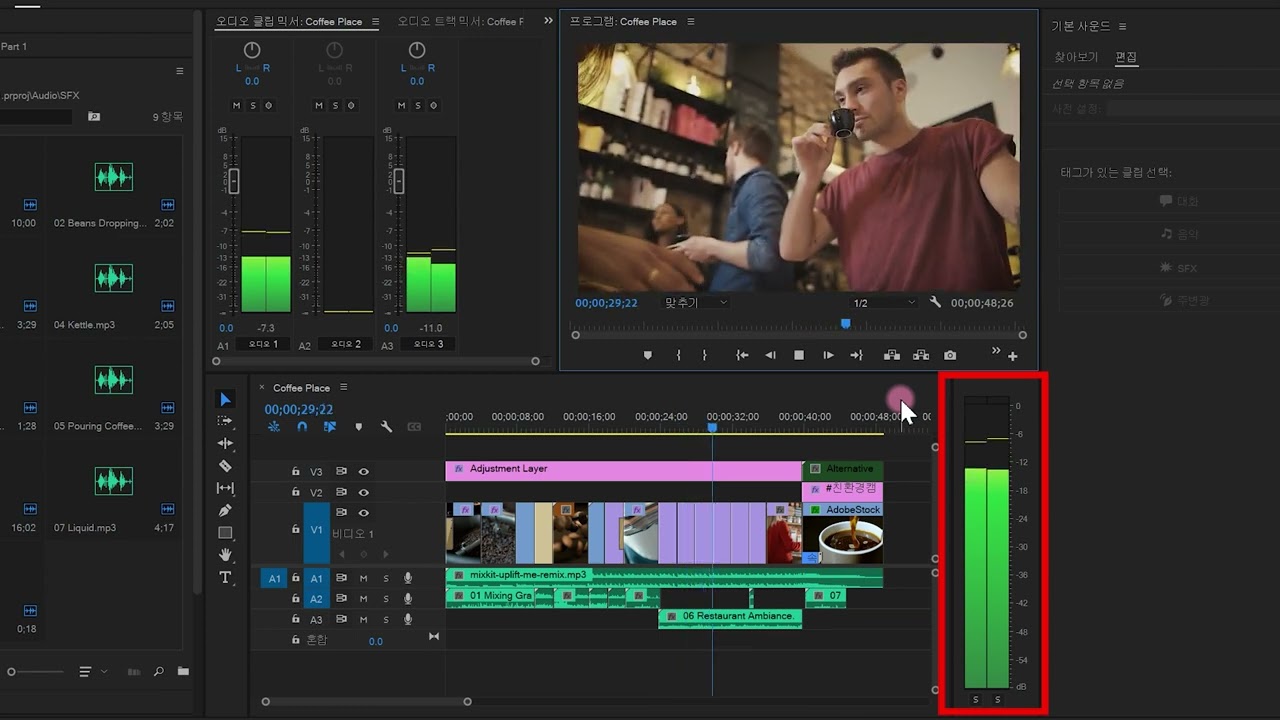Viewport: 1280px width, 720px height.
Task: Click the A1 mixer volume fader handle
Action: coord(234,181)
